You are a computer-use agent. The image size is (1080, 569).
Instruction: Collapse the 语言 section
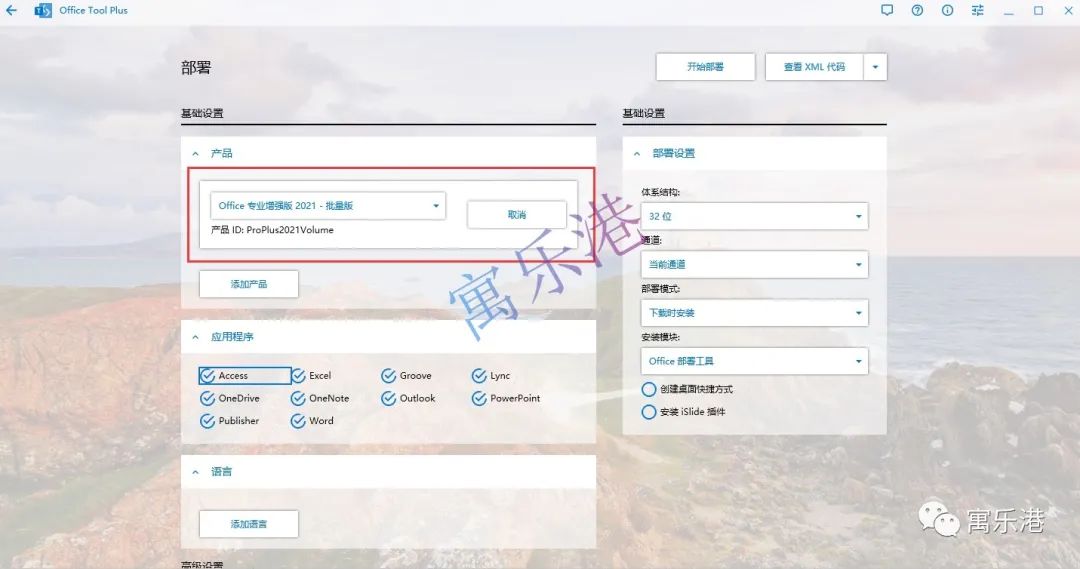(196, 472)
